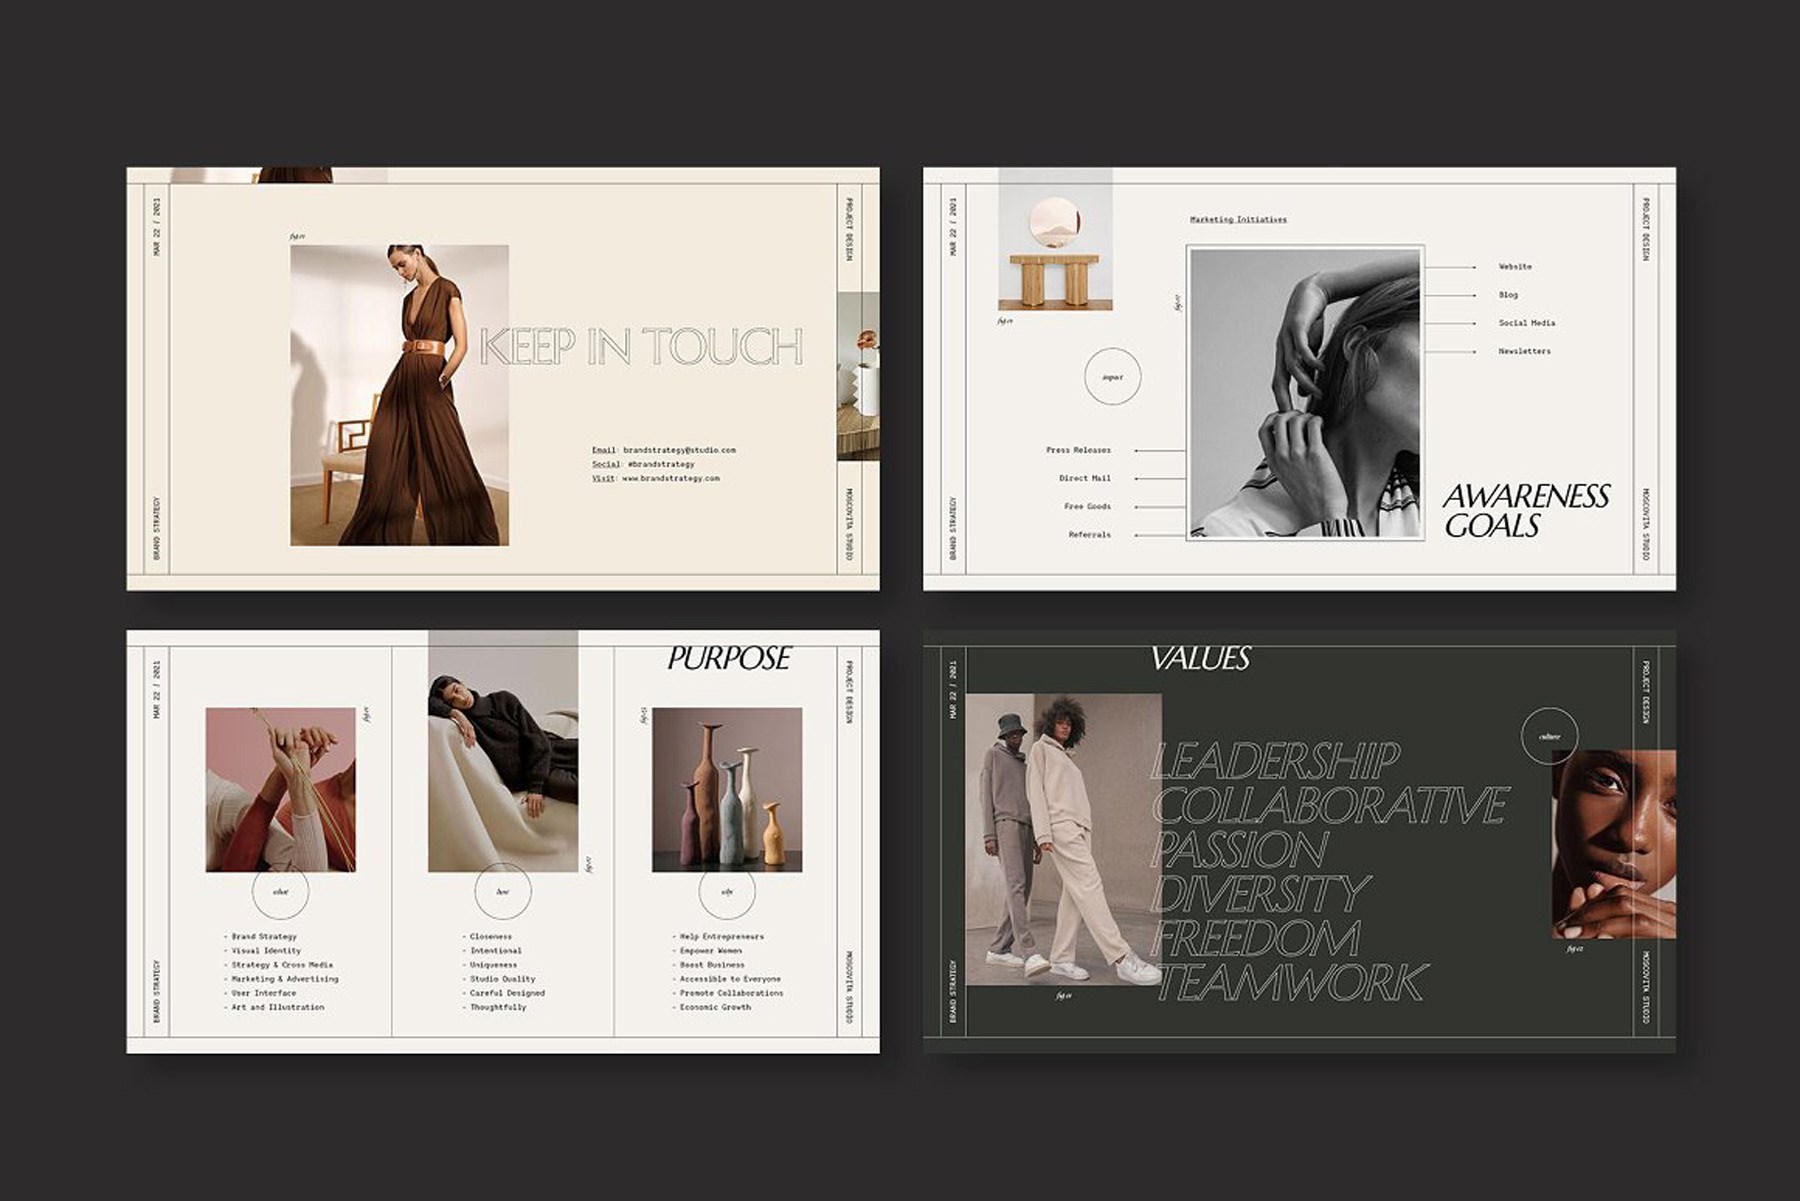The image size is (1800, 1201).
Task: Click the circle badge on Awareness Goals slide
Action: (1112, 377)
